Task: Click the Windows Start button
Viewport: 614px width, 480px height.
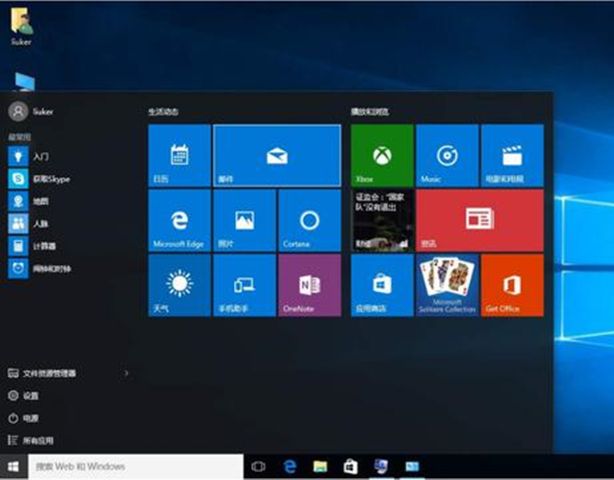Action: [x=13, y=466]
